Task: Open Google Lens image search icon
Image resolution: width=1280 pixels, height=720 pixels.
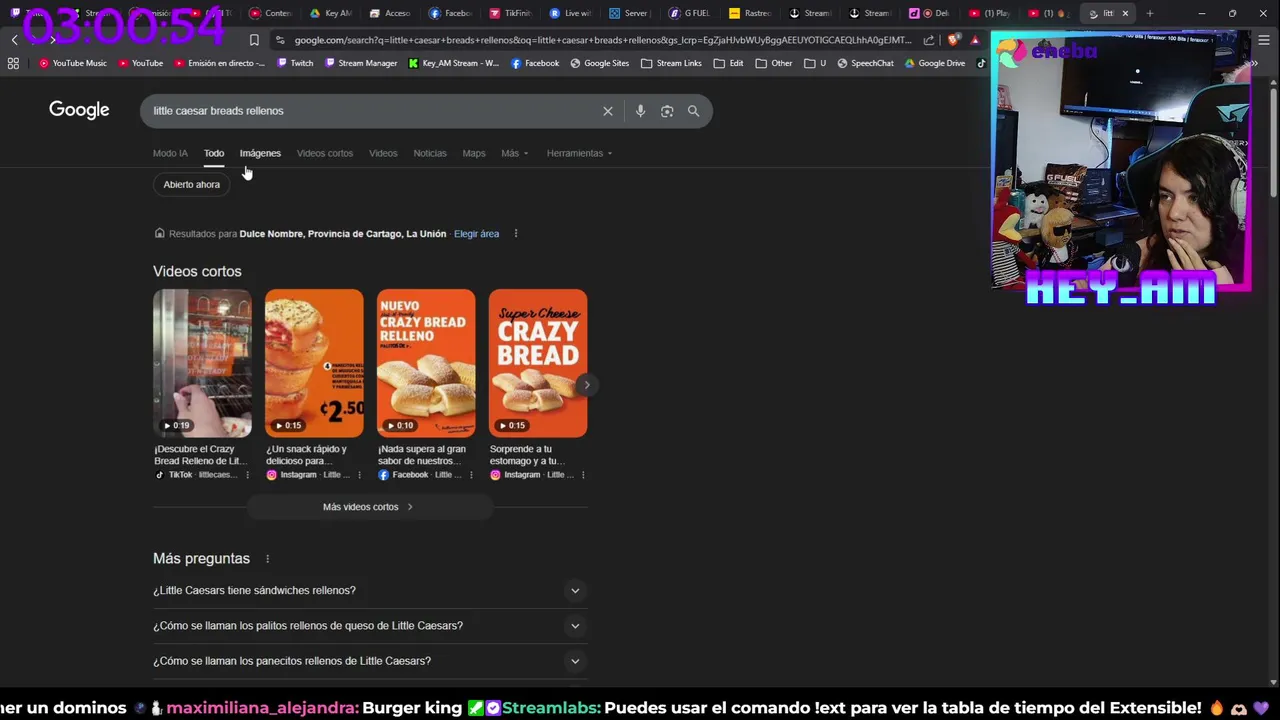Action: pyautogui.click(x=667, y=111)
